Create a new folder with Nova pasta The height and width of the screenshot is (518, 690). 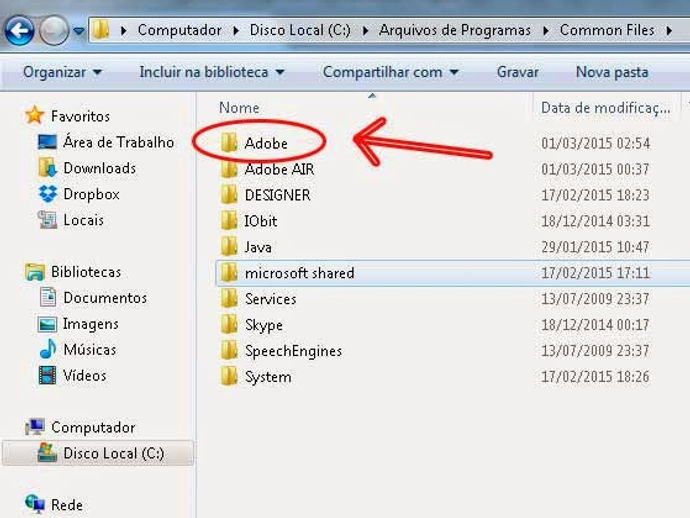click(x=612, y=72)
